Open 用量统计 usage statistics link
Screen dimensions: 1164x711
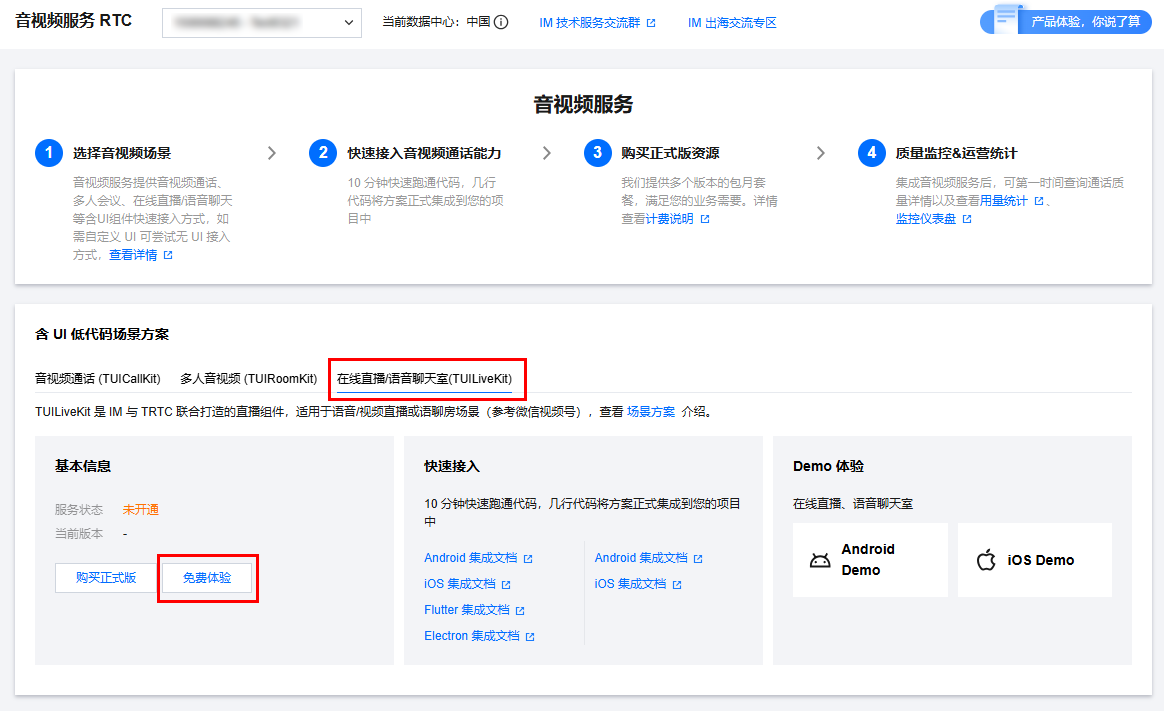point(1004,200)
